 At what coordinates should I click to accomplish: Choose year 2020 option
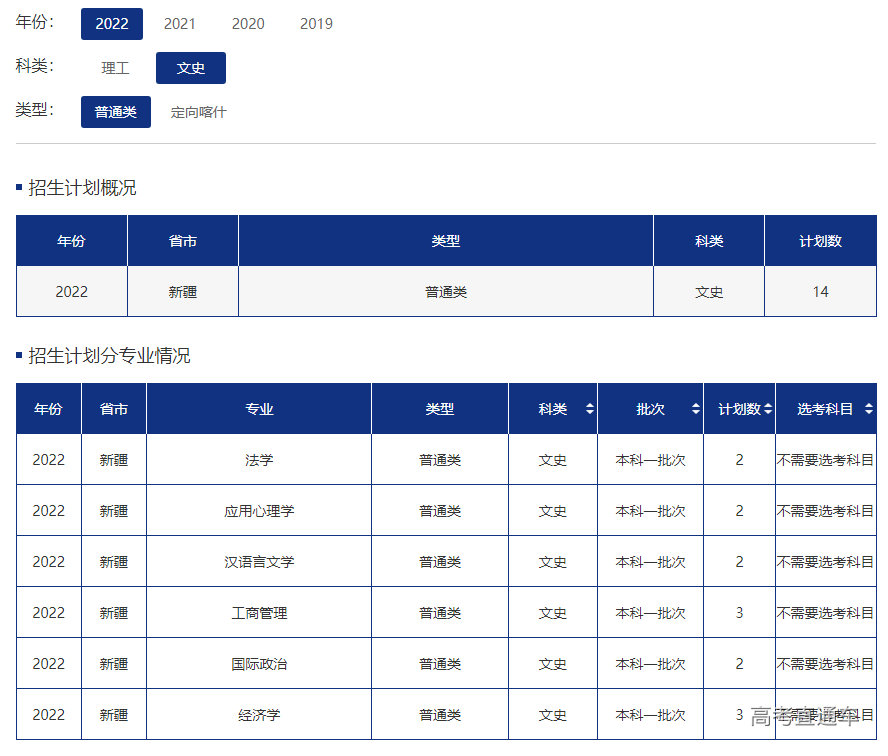[x=248, y=24]
